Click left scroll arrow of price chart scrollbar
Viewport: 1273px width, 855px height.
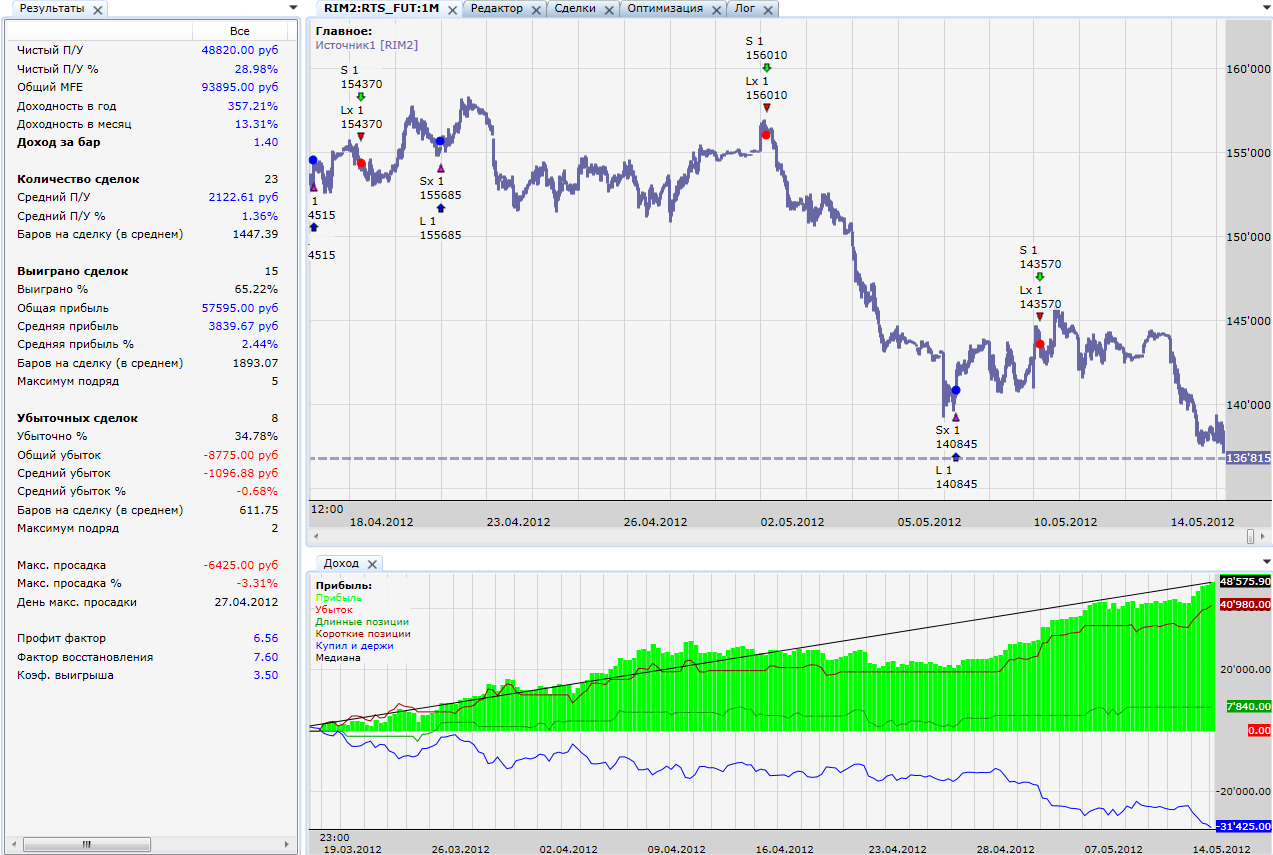click(x=317, y=537)
